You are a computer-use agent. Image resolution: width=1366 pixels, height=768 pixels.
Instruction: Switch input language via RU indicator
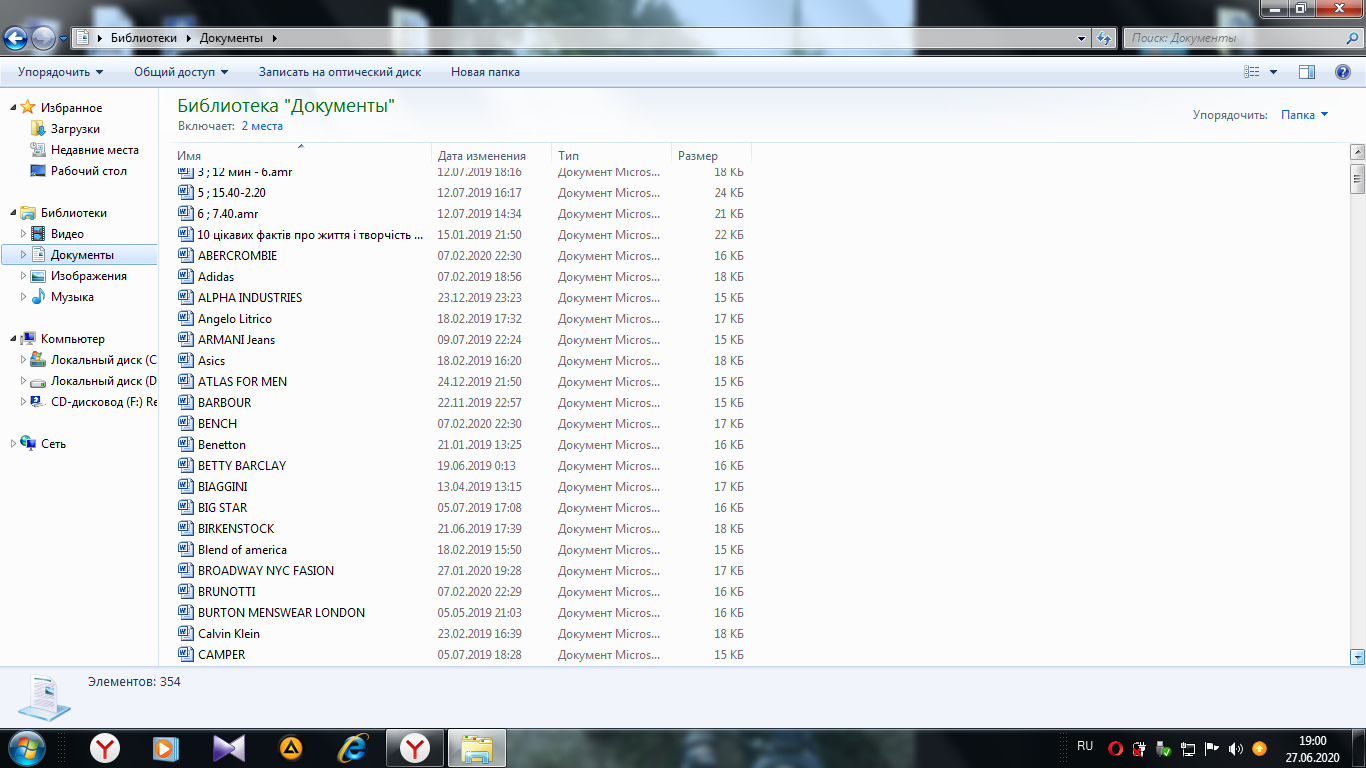[1085, 746]
